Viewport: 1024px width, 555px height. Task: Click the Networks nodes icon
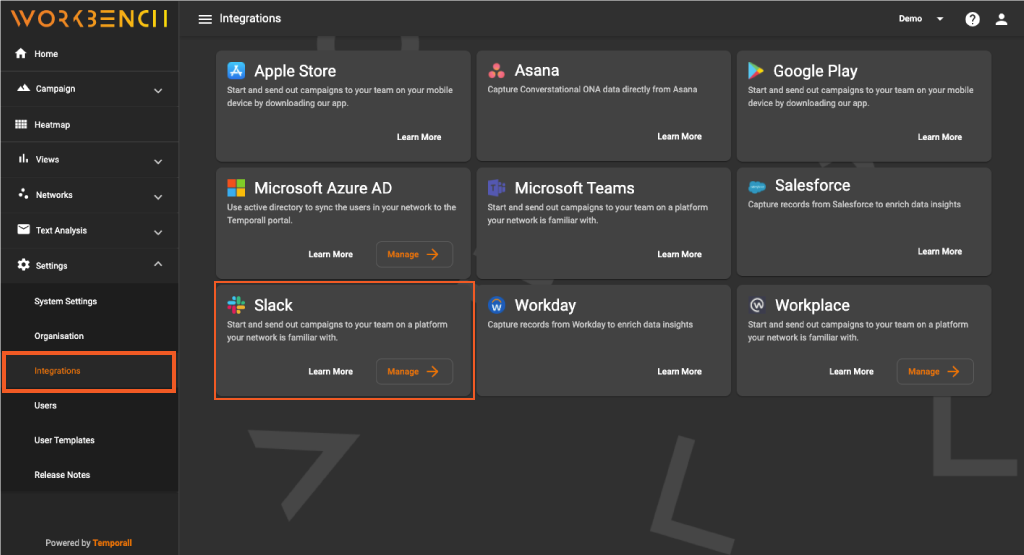24,194
